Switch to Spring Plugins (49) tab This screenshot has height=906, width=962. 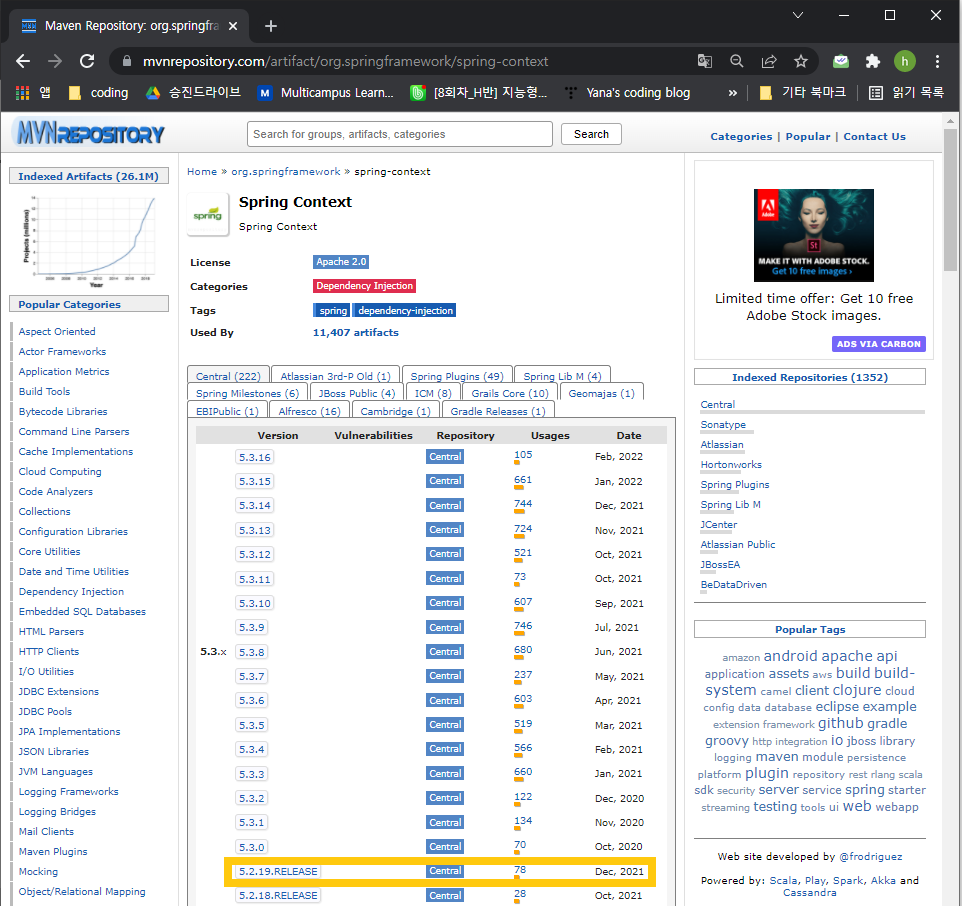(x=457, y=376)
